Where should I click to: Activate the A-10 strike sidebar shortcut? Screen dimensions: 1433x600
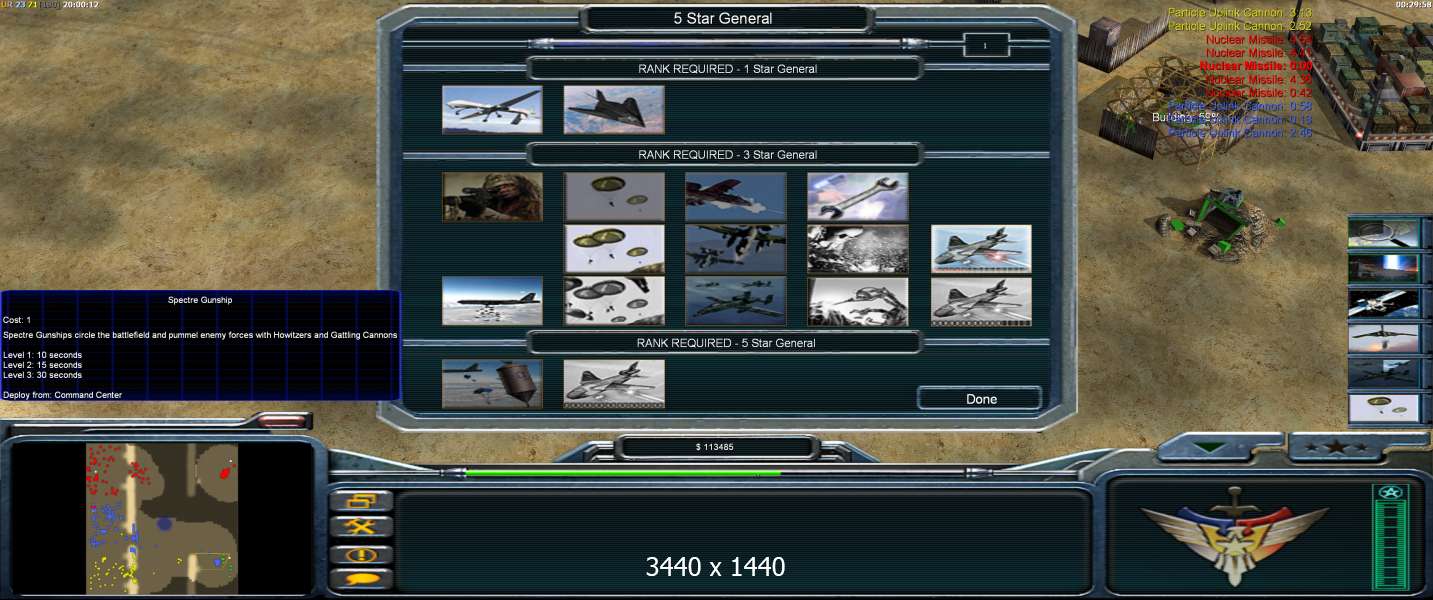pos(1384,373)
